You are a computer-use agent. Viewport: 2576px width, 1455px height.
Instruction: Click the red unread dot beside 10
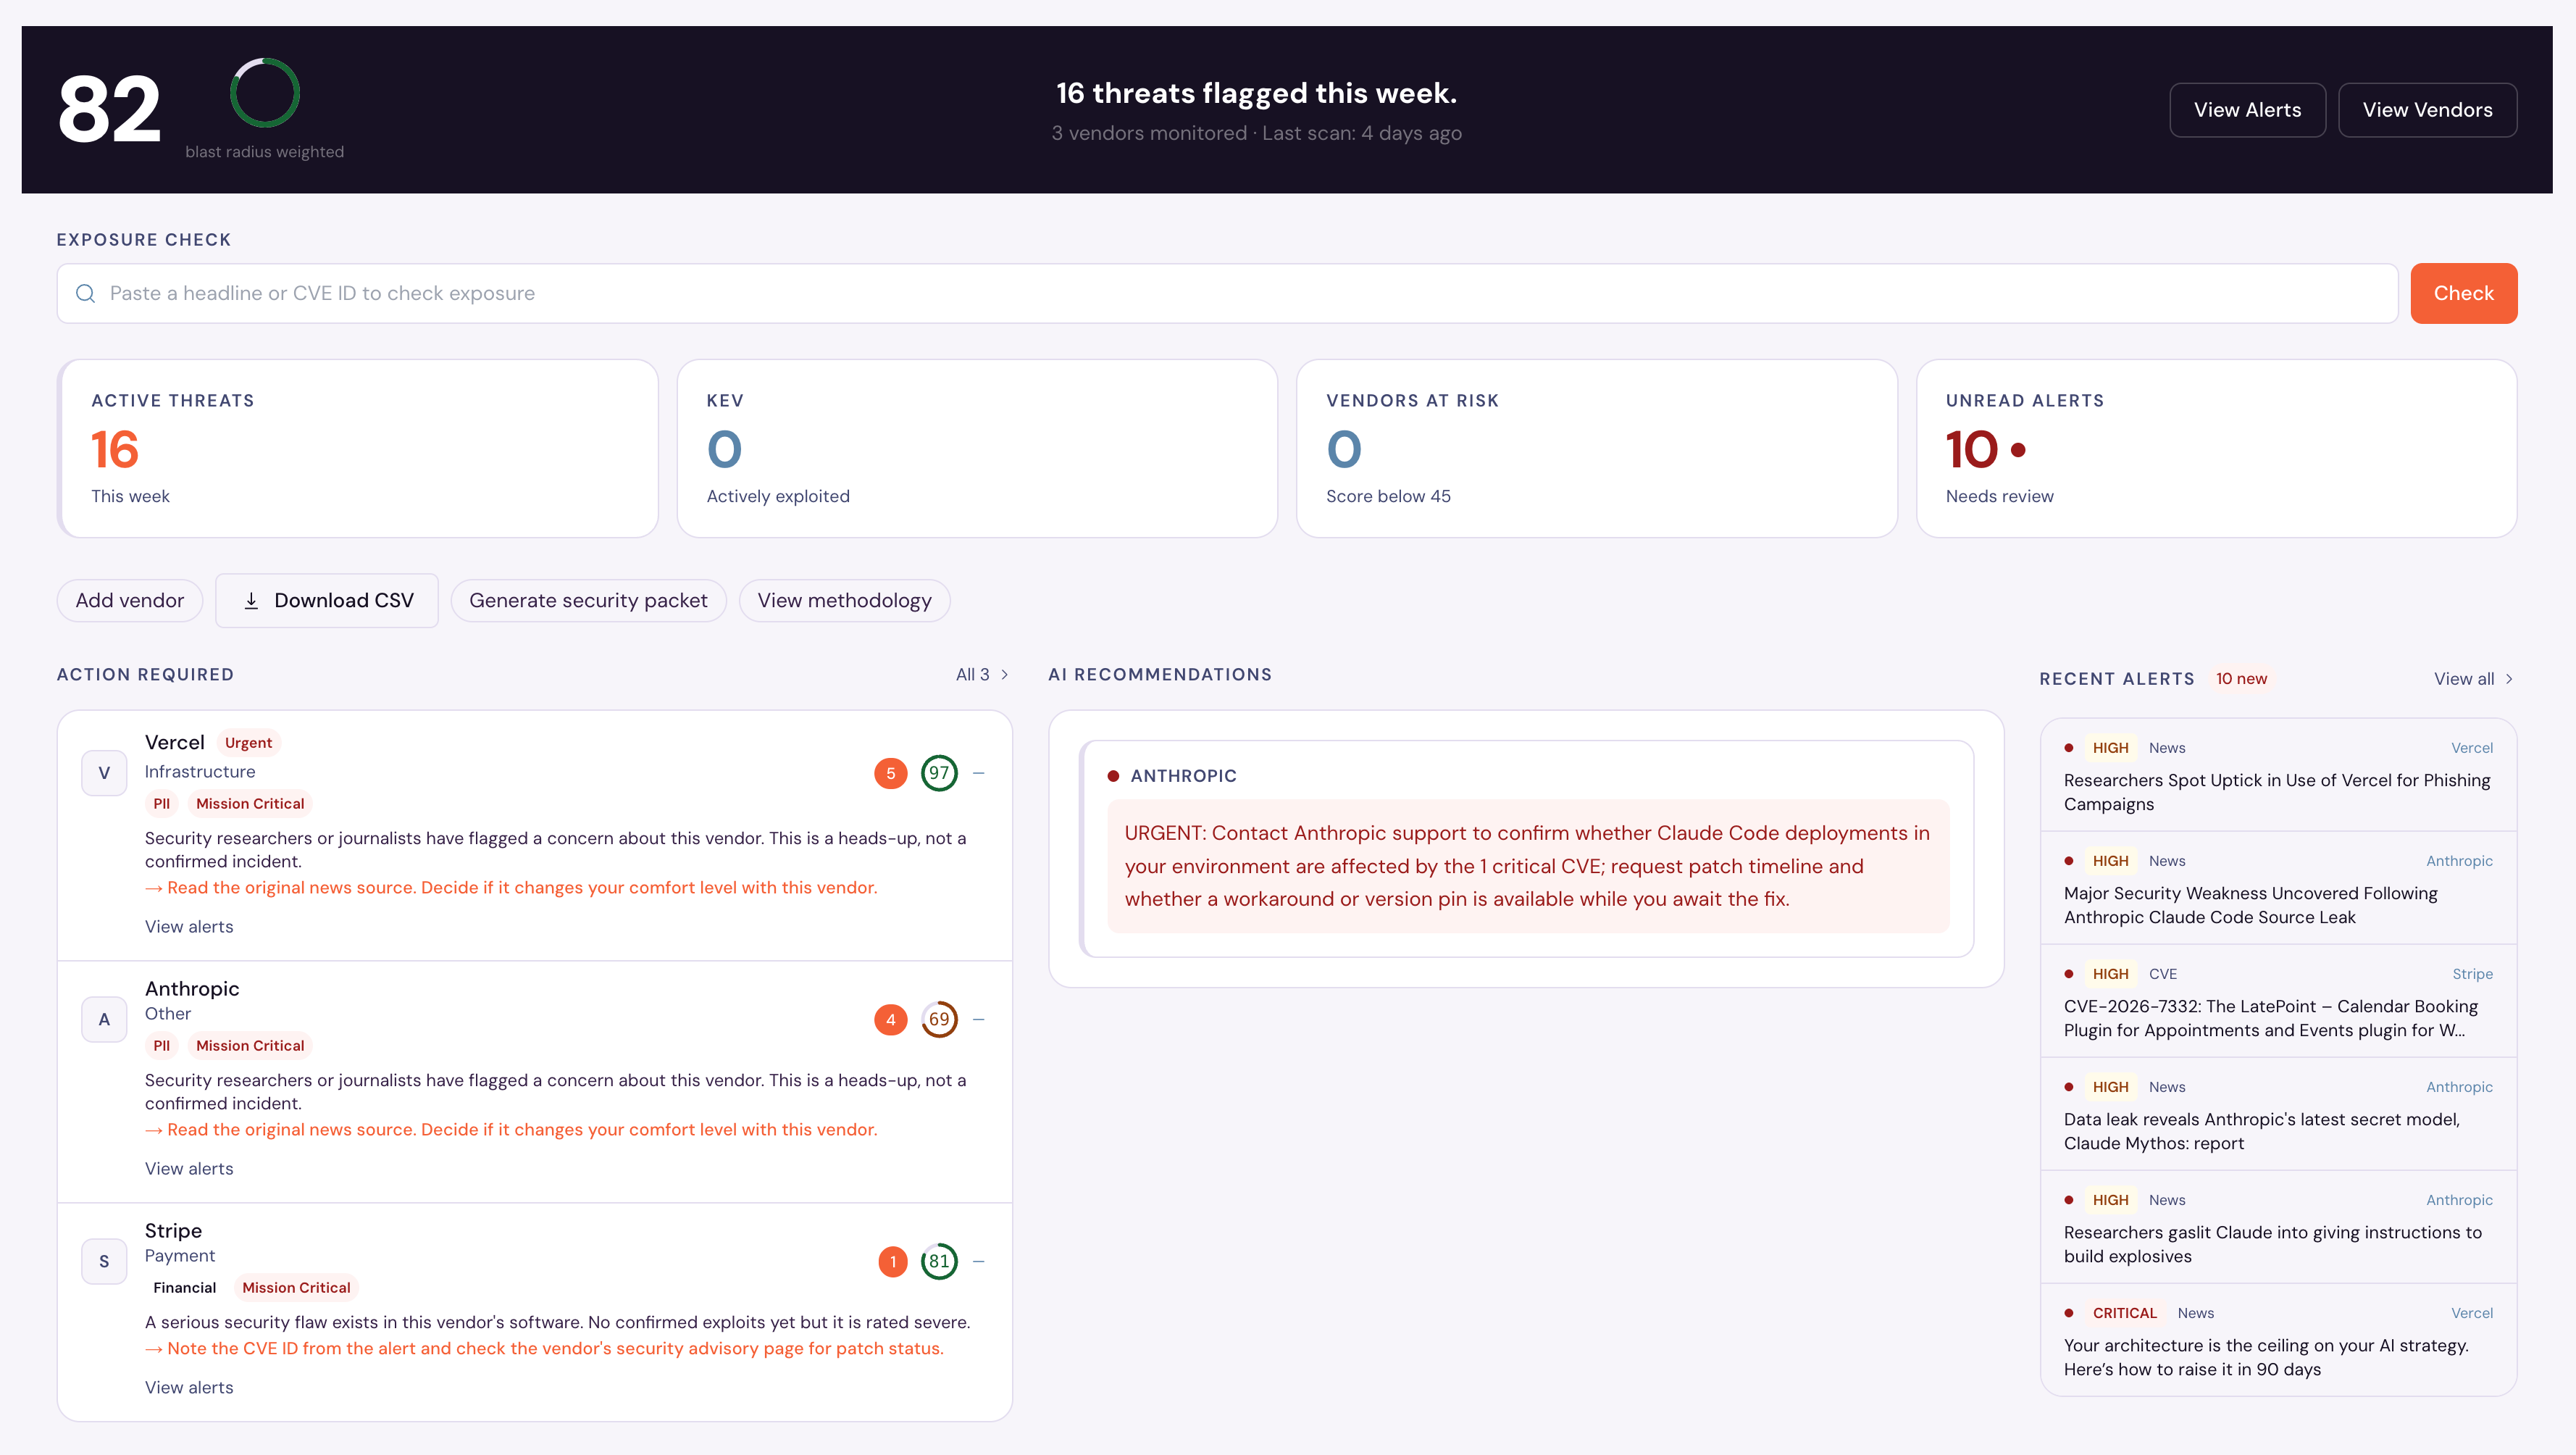click(x=2018, y=450)
